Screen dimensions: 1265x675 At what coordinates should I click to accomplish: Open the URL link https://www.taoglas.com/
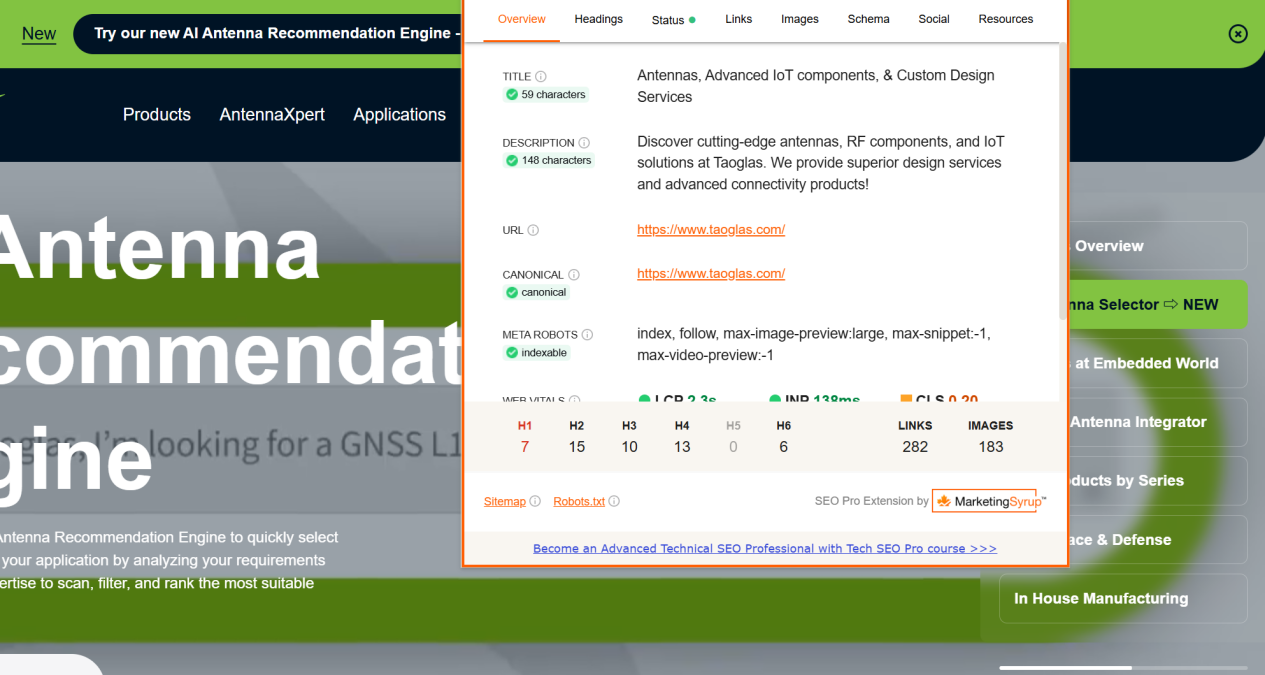[711, 229]
